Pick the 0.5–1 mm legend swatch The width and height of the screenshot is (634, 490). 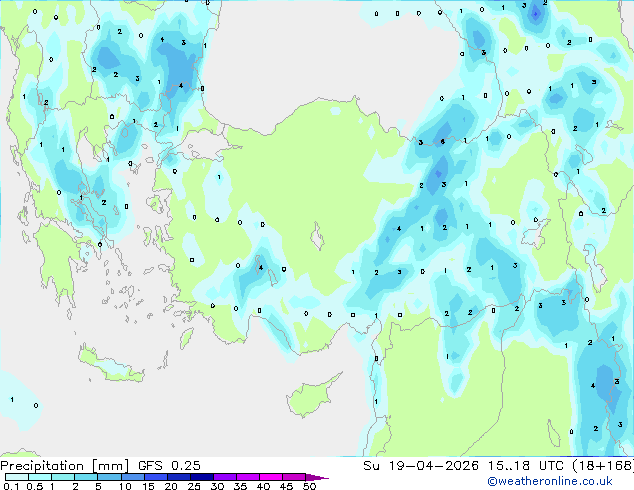(x=40, y=477)
